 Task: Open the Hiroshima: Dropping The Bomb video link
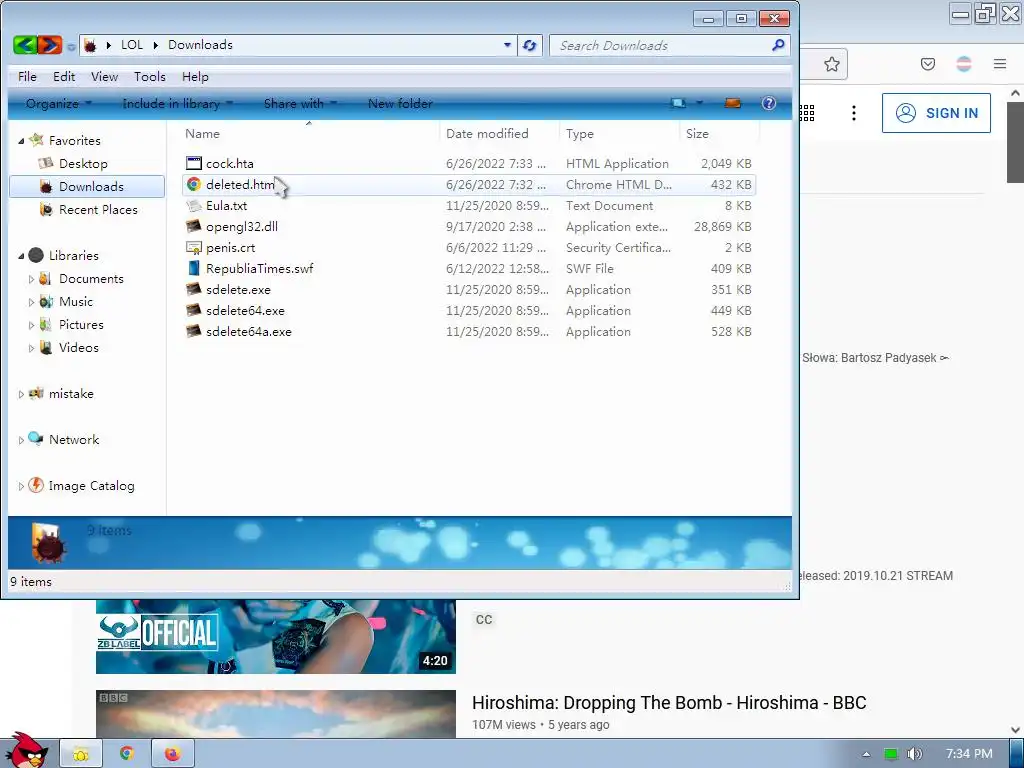click(669, 703)
